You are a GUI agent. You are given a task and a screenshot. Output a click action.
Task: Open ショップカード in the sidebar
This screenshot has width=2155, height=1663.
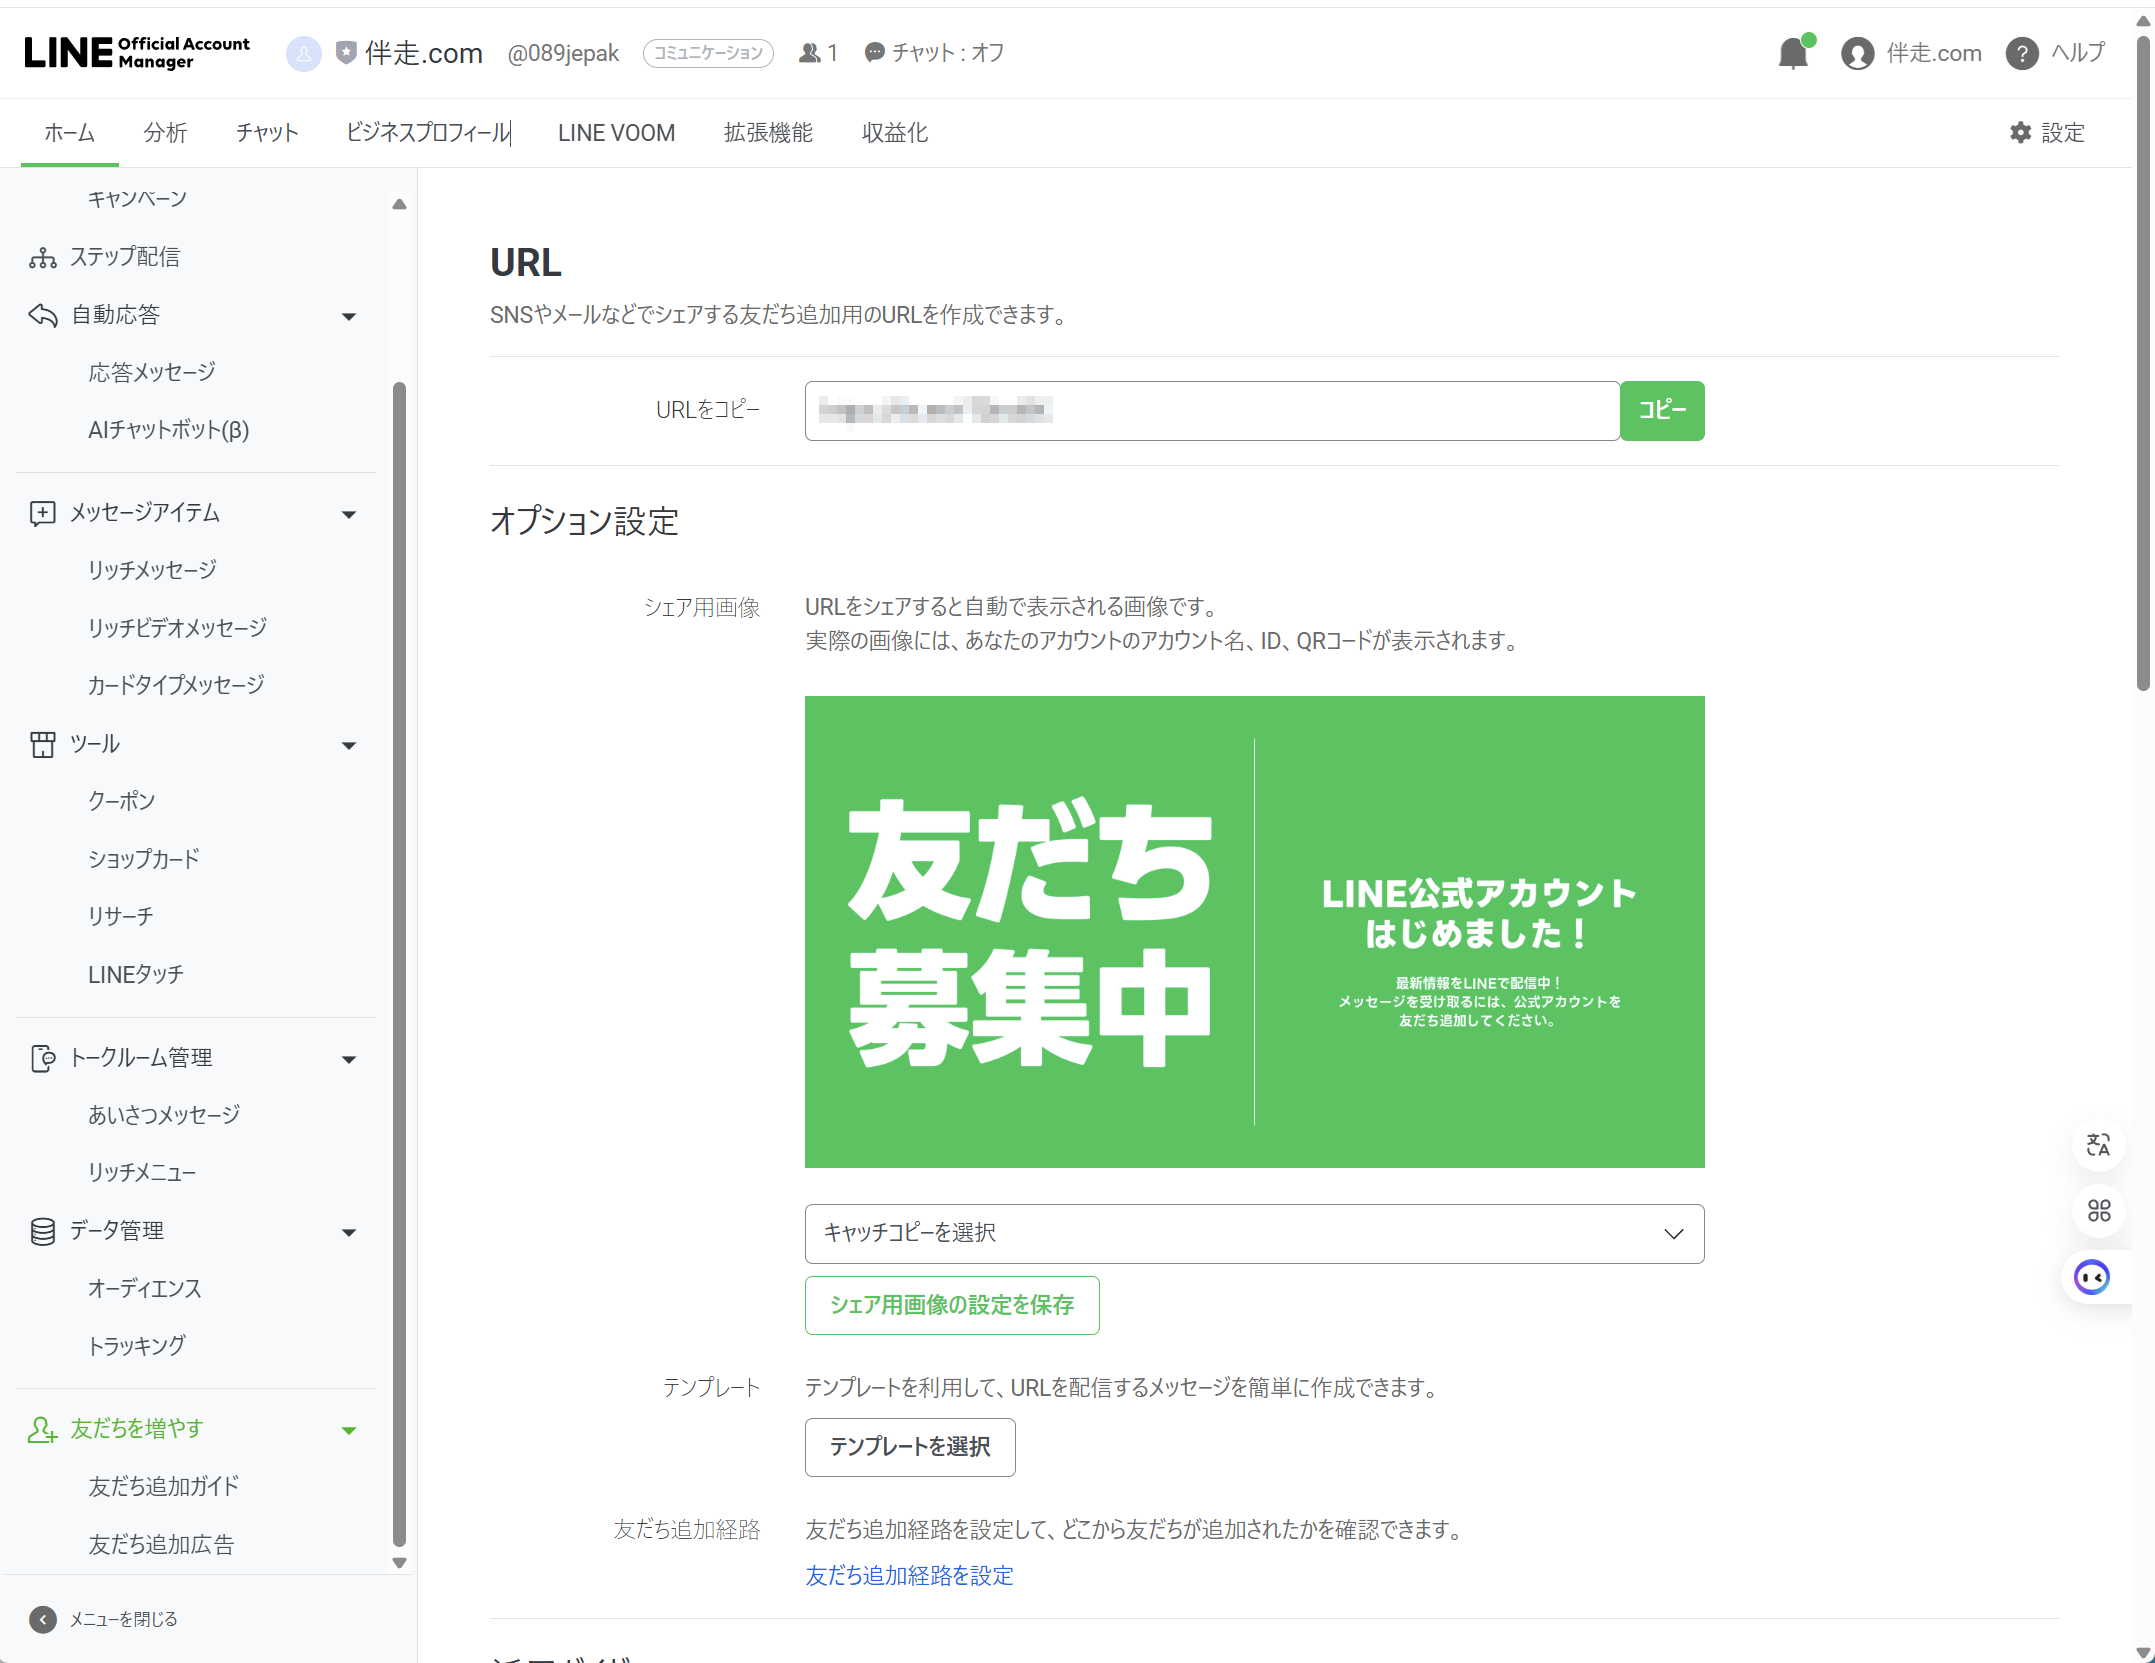[x=143, y=859]
